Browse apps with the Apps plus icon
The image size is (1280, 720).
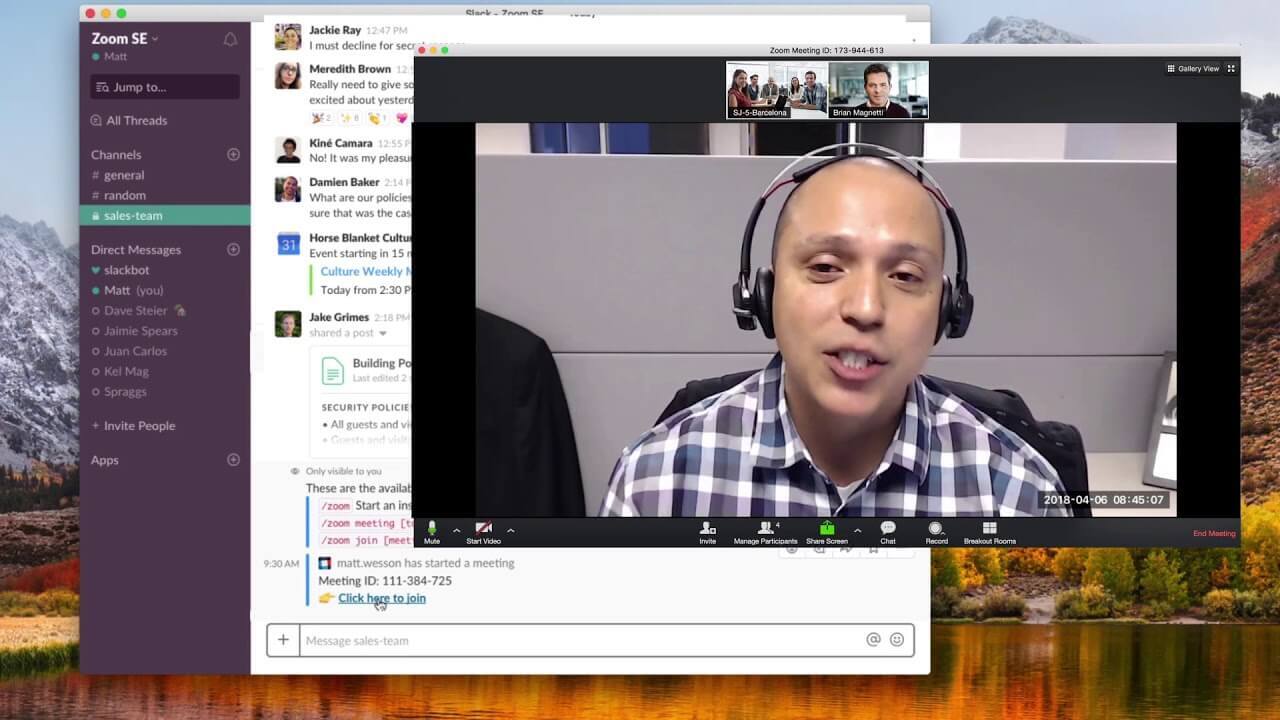click(x=233, y=460)
